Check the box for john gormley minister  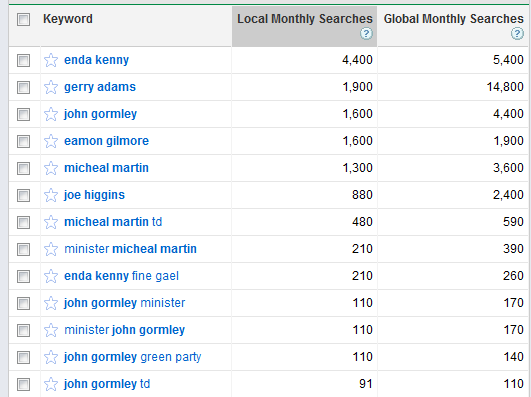point(24,303)
